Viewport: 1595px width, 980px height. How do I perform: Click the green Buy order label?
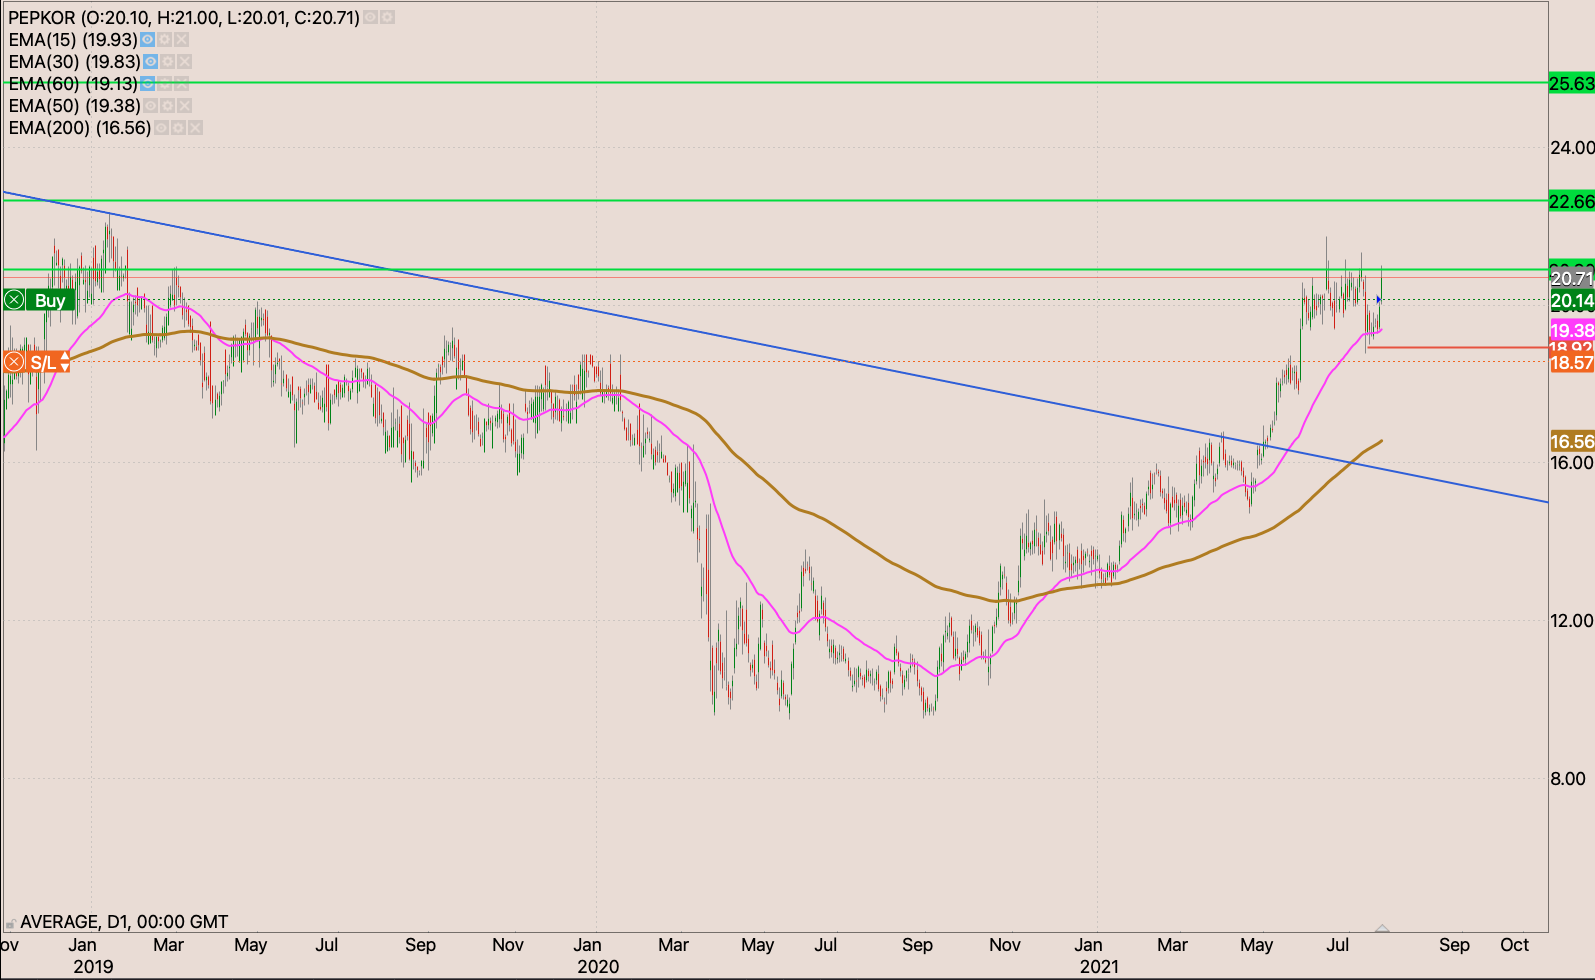(x=50, y=300)
